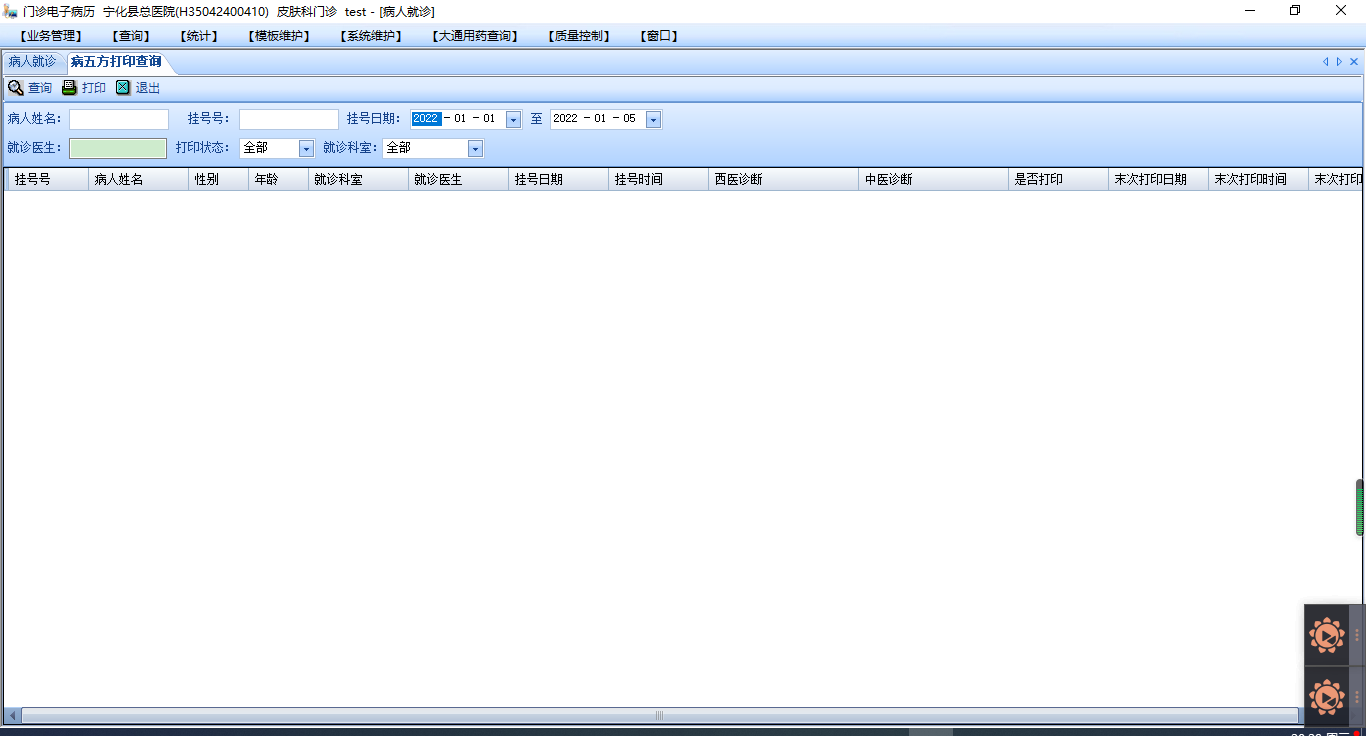This screenshot has height=736, width=1366.
Task: Click the 病人姓名 column header
Action: (x=139, y=180)
